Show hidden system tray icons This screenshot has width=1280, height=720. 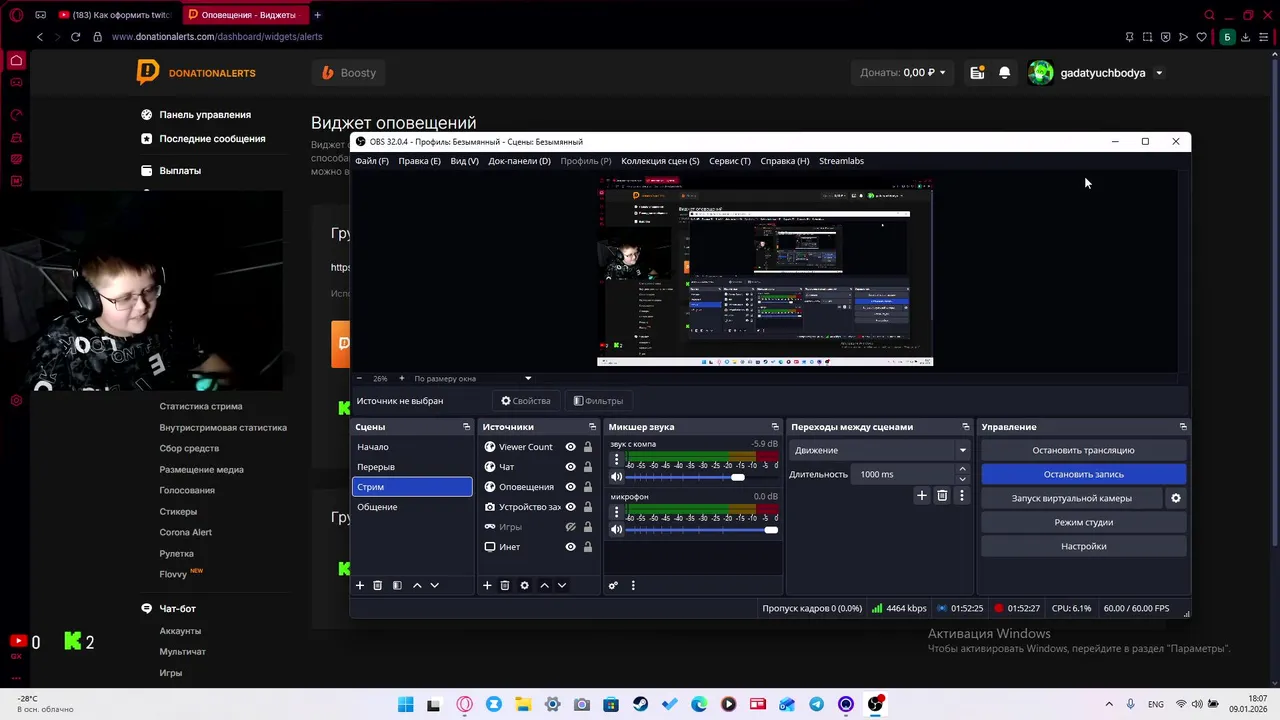[x=1111, y=704]
